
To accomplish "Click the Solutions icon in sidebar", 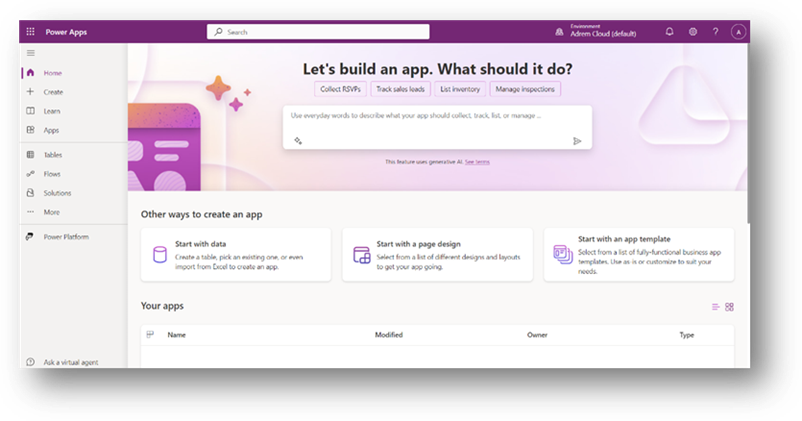I will [30, 193].
